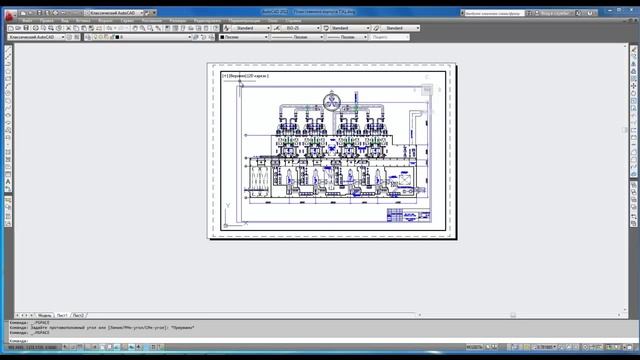Toggle Polar tracking button in status bar
Image resolution: width=640 pixels, height=360 pixels.
(x=95, y=347)
